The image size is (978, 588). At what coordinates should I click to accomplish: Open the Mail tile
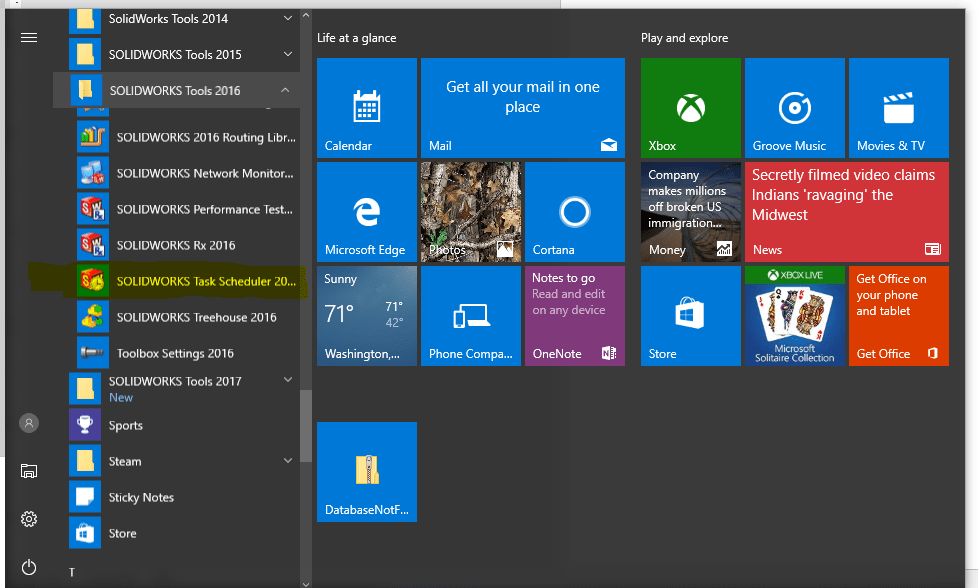tap(523, 108)
